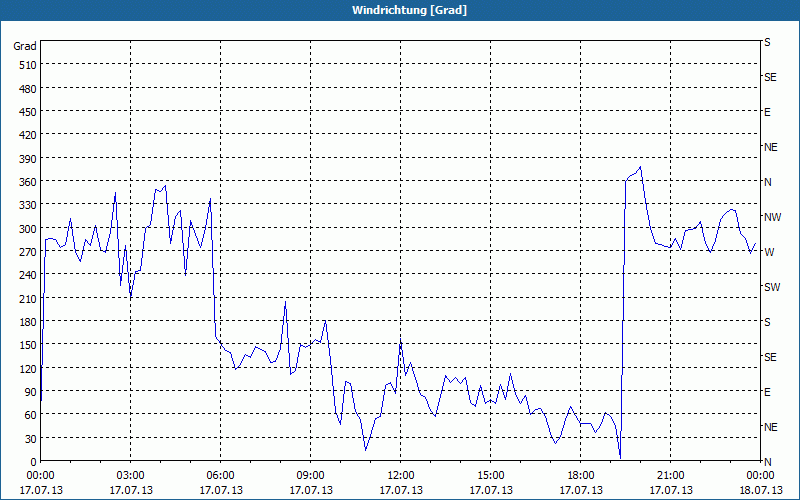
Task: Click the 09:00 time label
Action: [x=311, y=476]
